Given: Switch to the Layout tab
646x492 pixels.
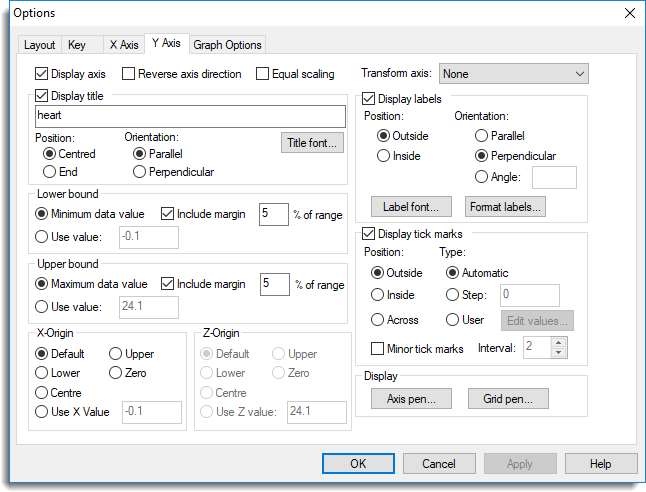Looking at the screenshot, I should tap(40, 45).
